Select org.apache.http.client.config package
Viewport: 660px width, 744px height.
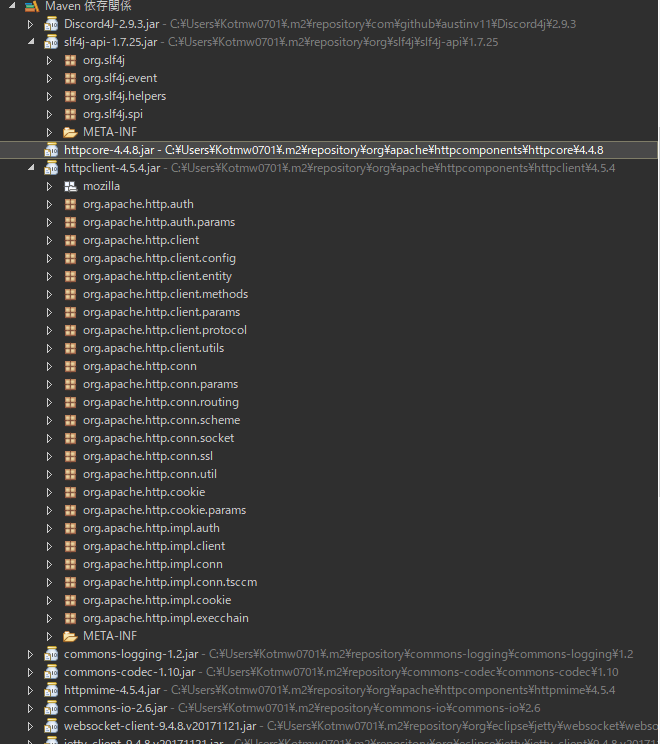(159, 258)
